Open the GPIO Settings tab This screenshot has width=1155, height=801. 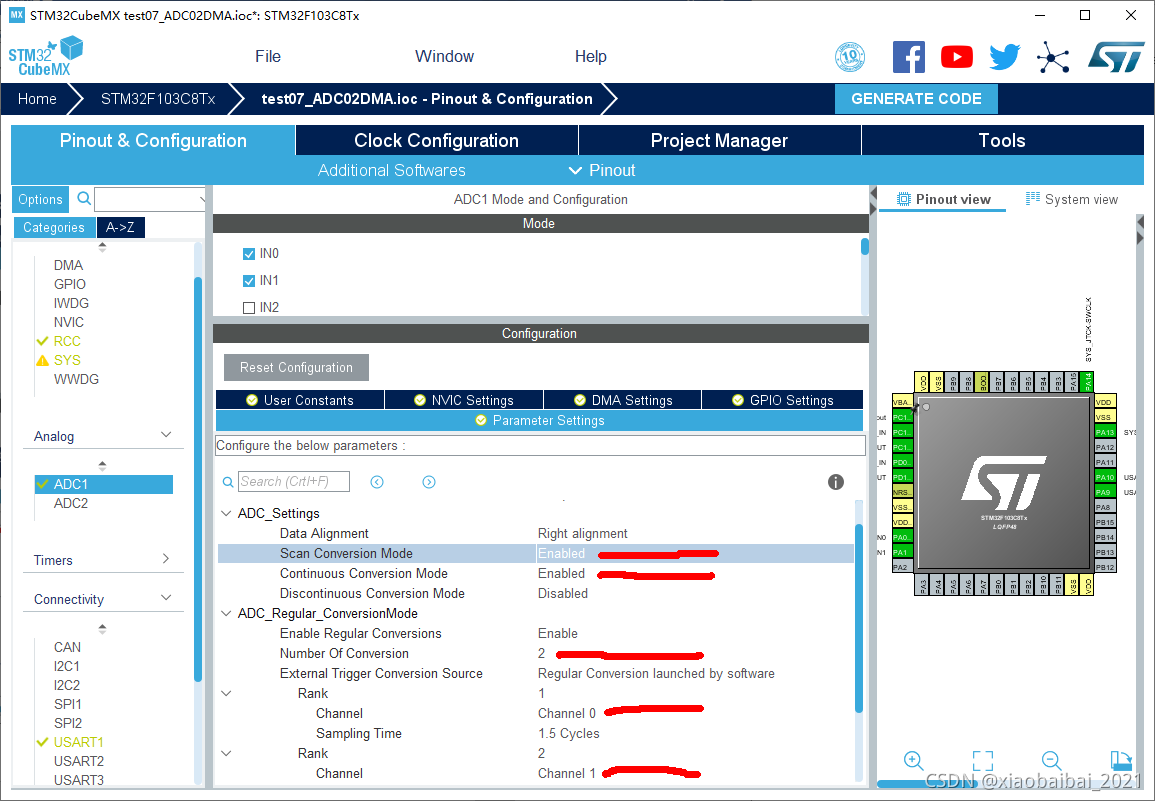(x=782, y=399)
